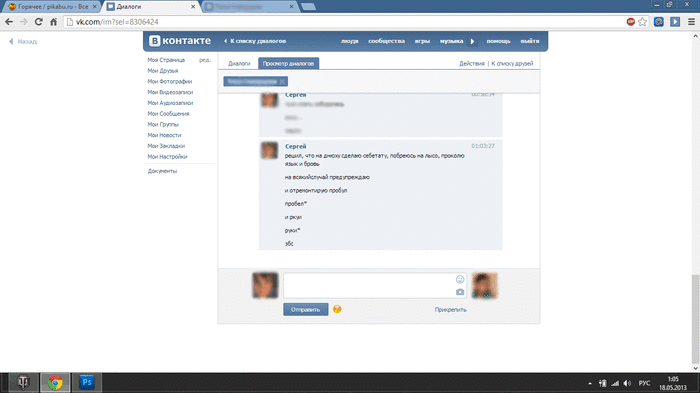This screenshot has height=393, width=700.
Task: Remove the selected dialog partner tag
Action: click(282, 81)
